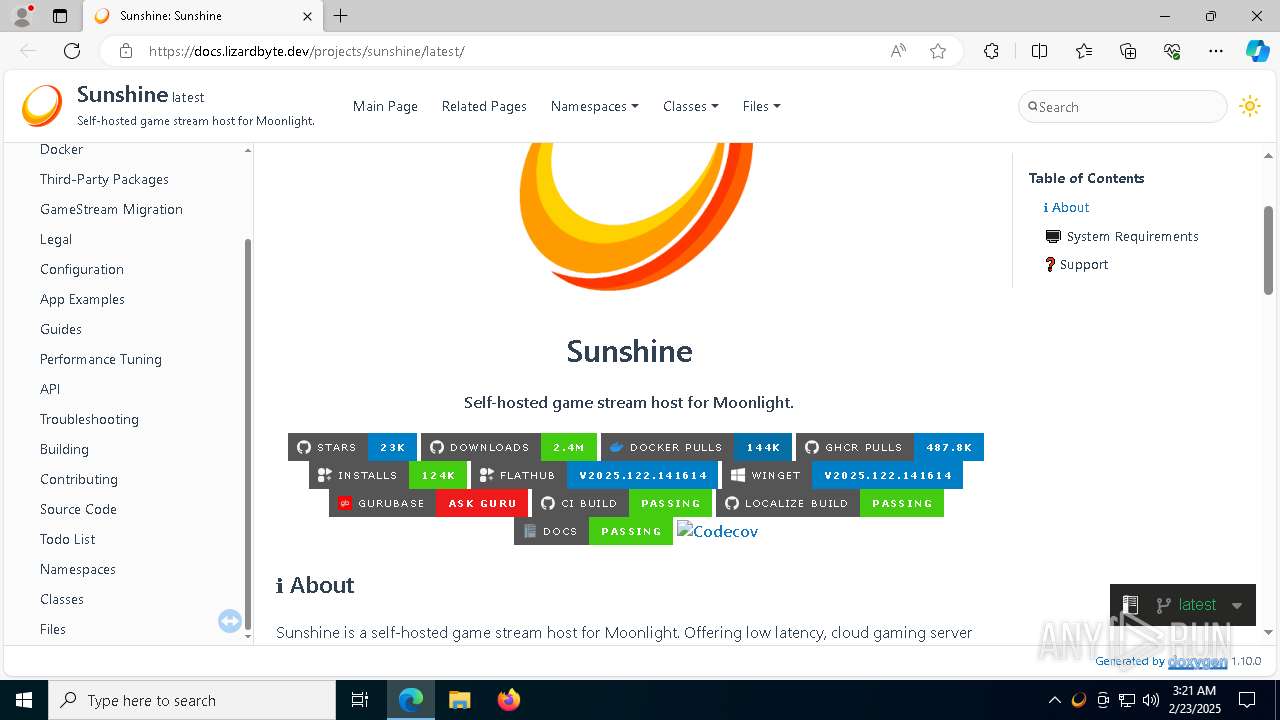Open GameStream Migration in the sidebar
1280x720 pixels.
(x=111, y=209)
